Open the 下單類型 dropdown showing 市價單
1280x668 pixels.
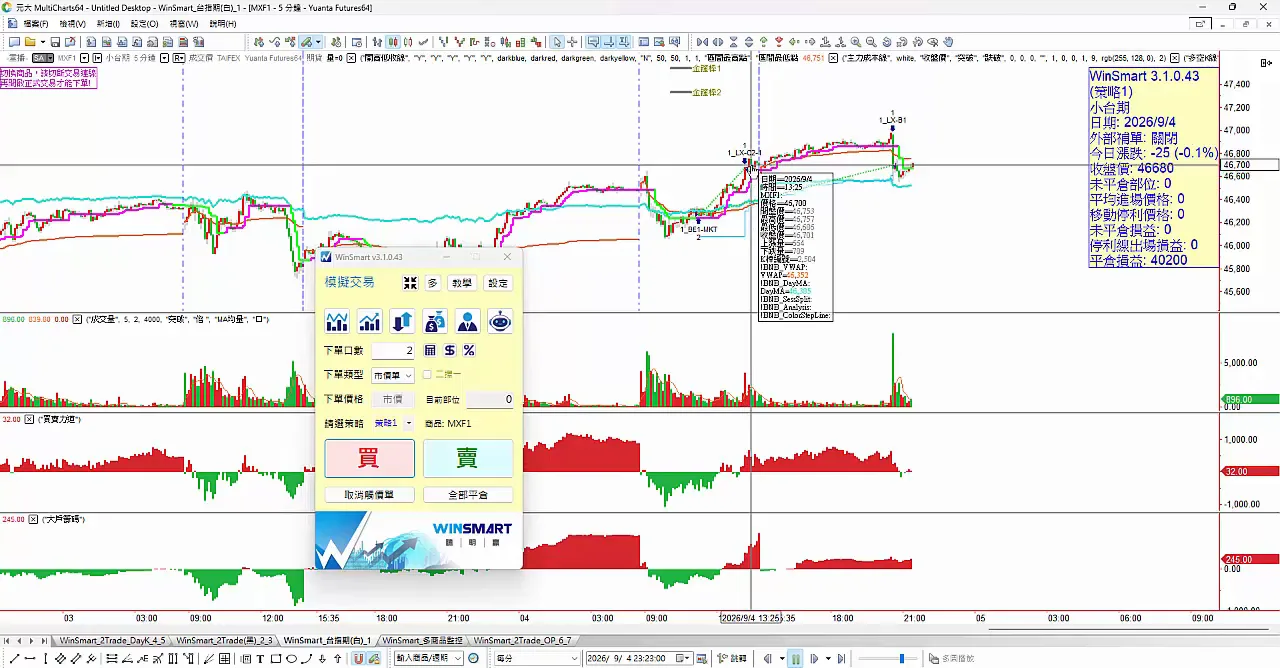click(x=392, y=375)
